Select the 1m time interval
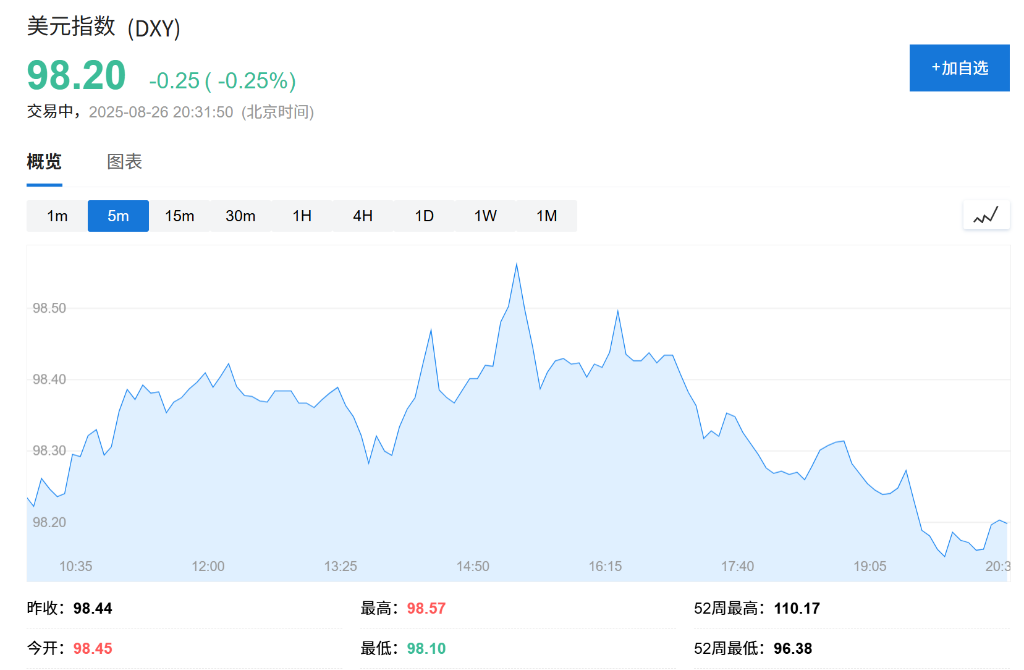This screenshot has width=1024, height=670. (x=57, y=216)
